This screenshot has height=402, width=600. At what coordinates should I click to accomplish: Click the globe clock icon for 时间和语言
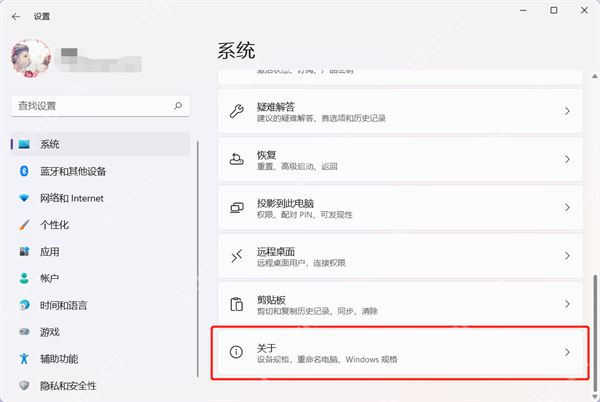pyautogui.click(x=24, y=305)
